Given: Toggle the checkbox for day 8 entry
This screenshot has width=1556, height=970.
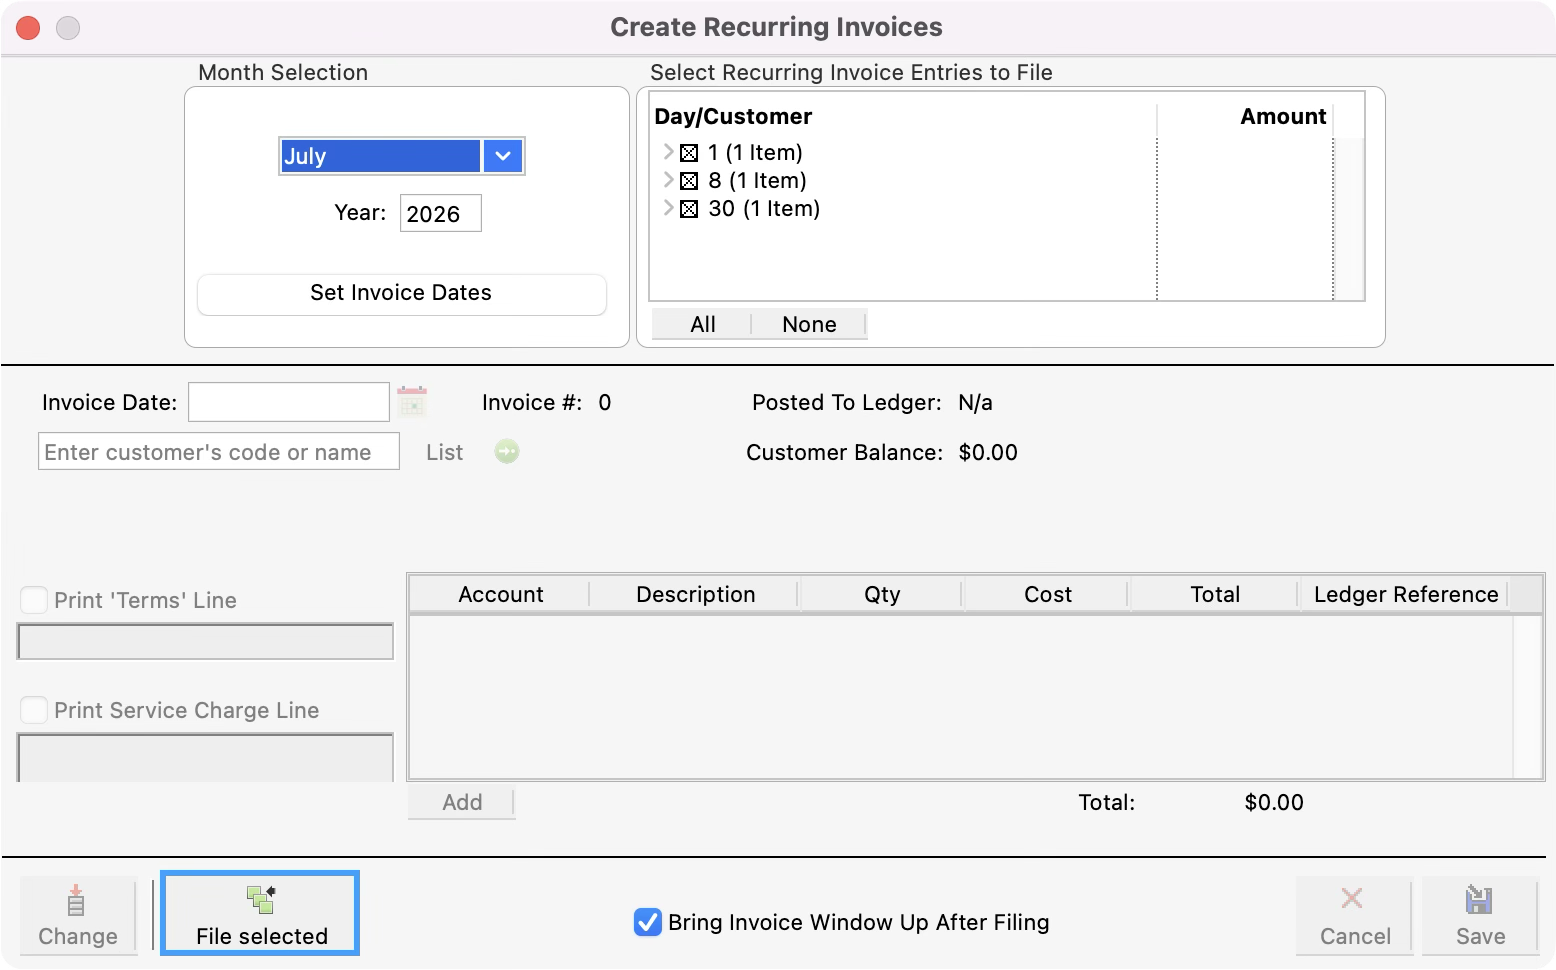Looking at the screenshot, I should click(689, 181).
